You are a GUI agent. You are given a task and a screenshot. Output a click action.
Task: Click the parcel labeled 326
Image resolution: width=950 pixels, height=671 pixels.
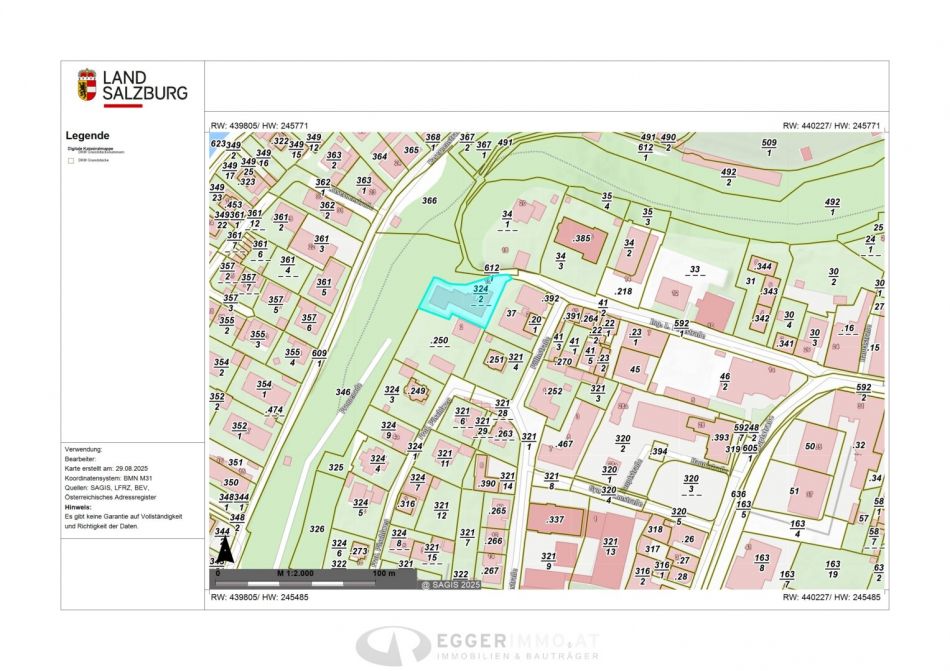(x=317, y=528)
